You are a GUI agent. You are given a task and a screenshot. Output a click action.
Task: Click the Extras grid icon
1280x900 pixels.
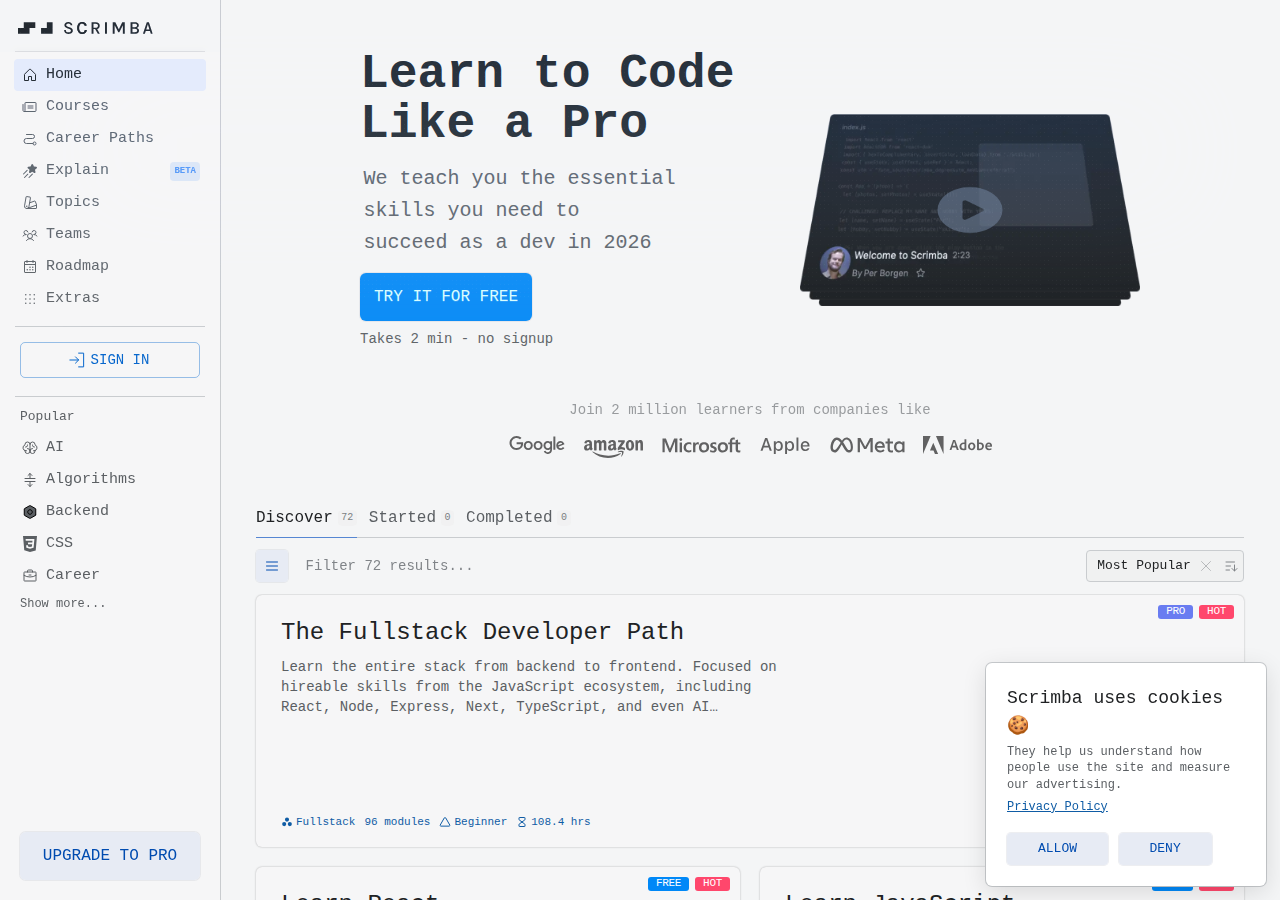pos(30,299)
